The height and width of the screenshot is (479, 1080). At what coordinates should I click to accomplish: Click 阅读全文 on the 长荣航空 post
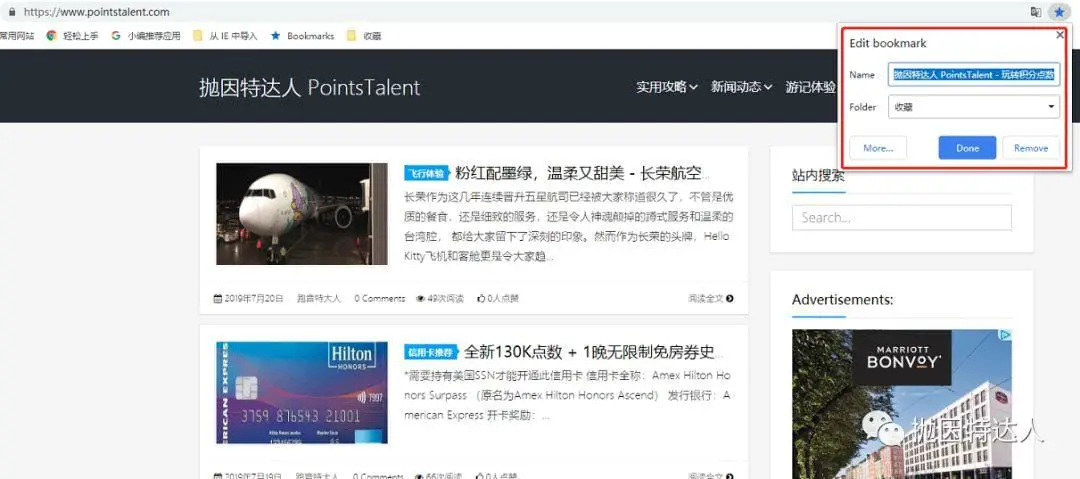tap(710, 298)
